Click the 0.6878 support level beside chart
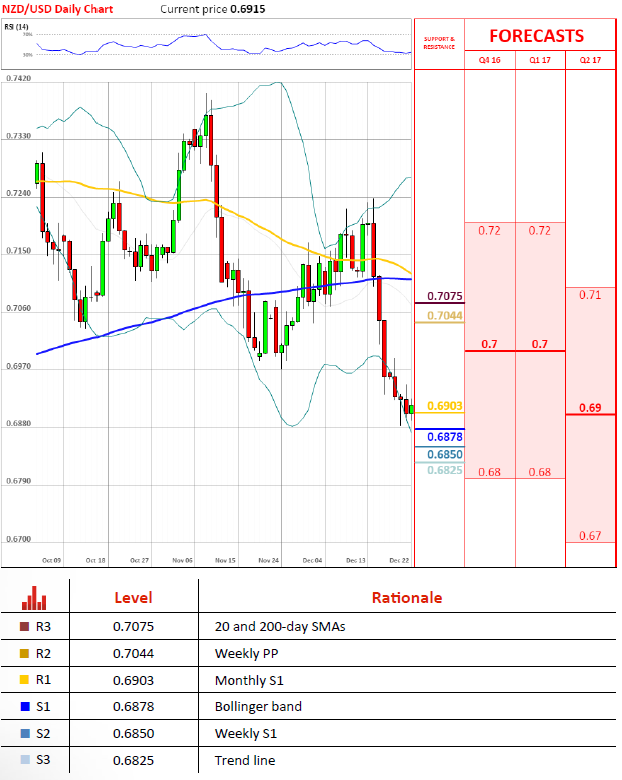 click(x=445, y=437)
